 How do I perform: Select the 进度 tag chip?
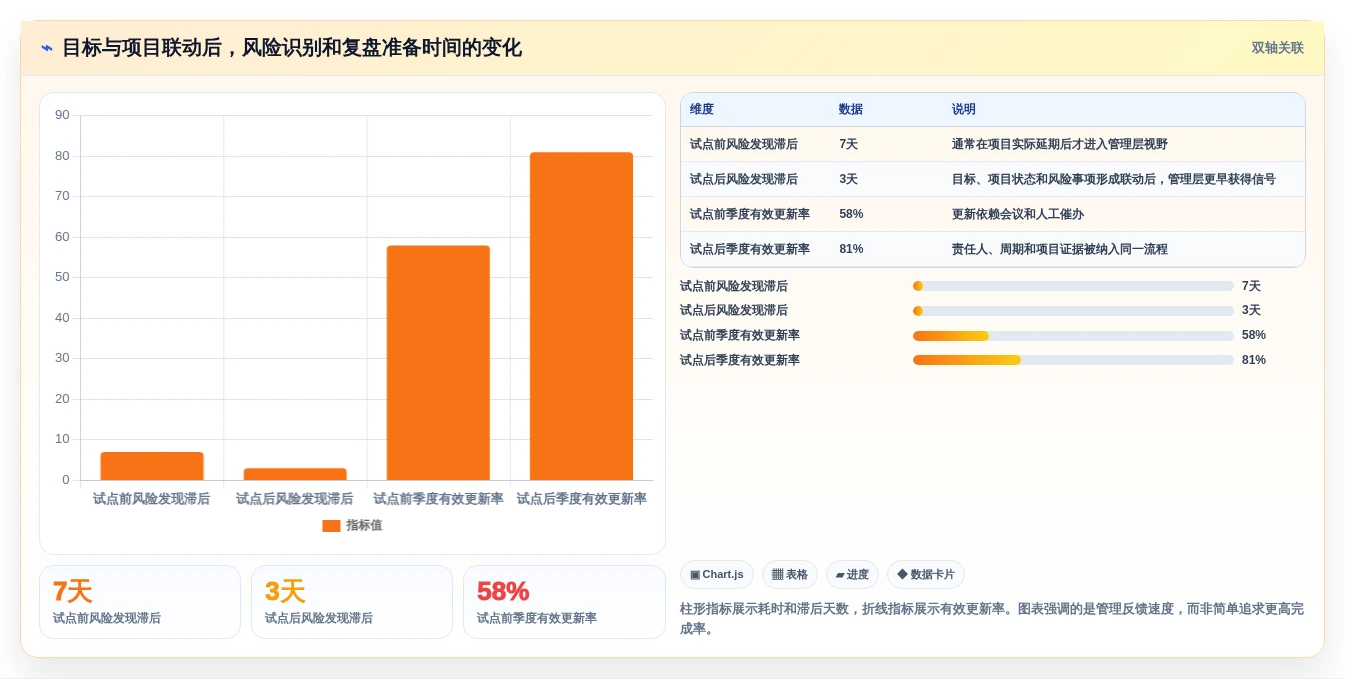(x=852, y=575)
